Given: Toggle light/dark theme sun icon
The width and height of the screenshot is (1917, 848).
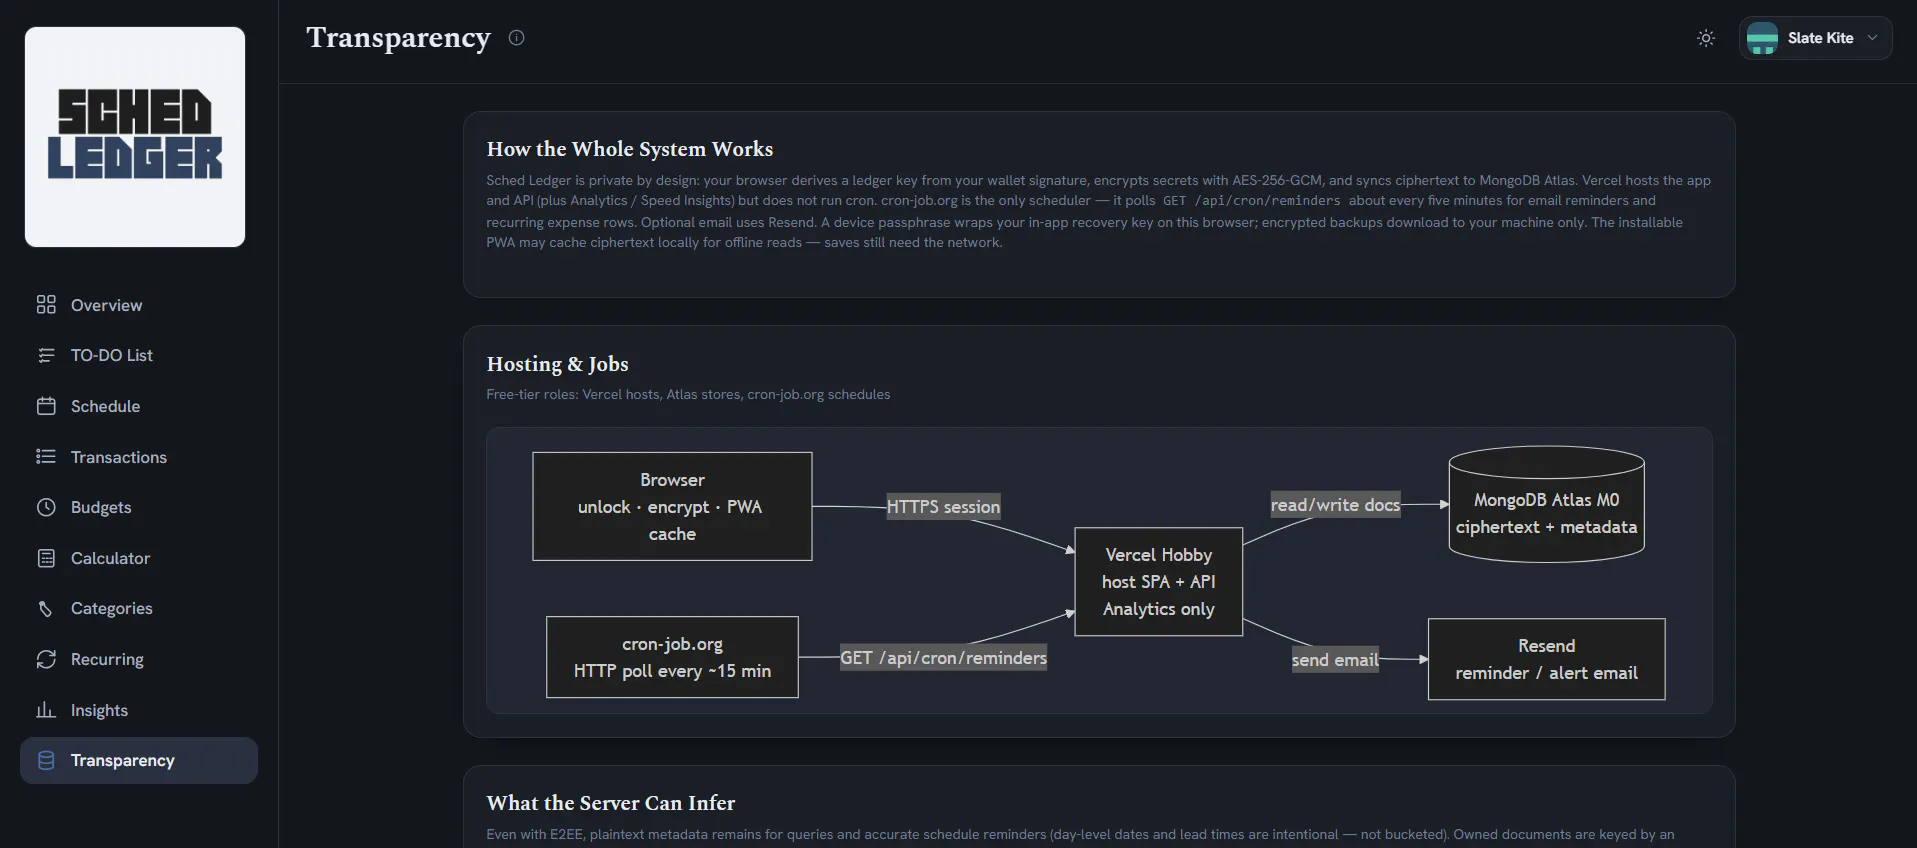Looking at the screenshot, I should [1706, 38].
